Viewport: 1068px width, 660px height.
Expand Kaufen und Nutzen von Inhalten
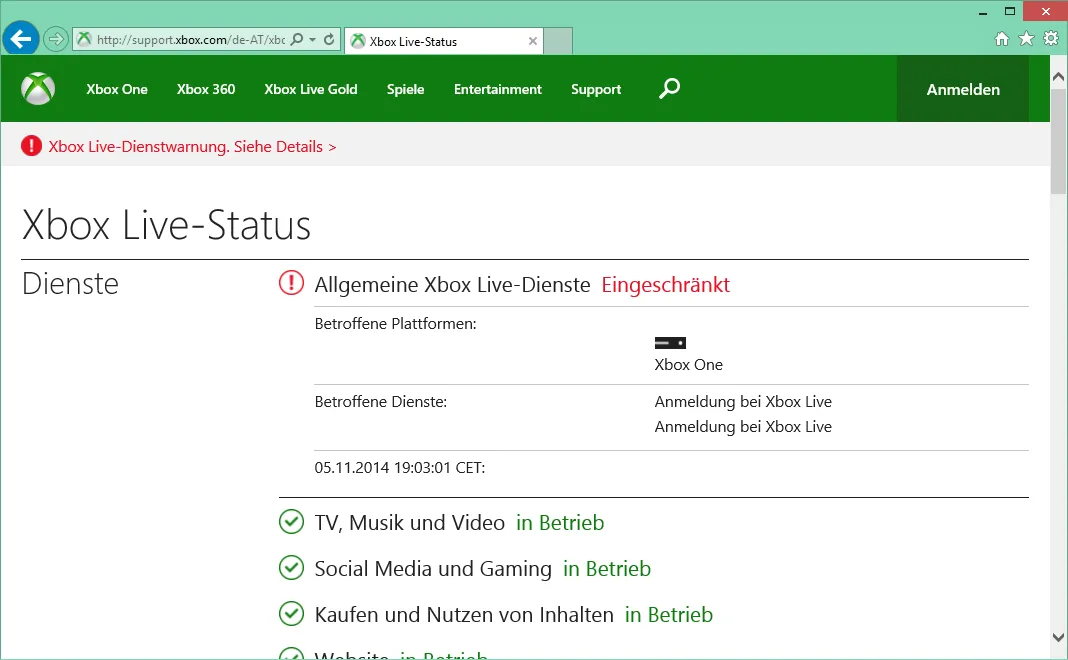[x=464, y=614]
